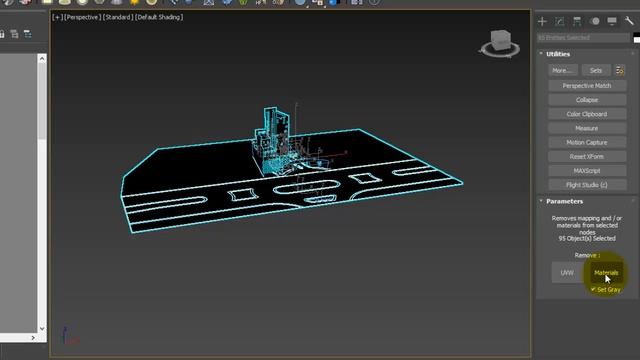
Task: Open the Display command panel tab
Action: click(x=612, y=21)
